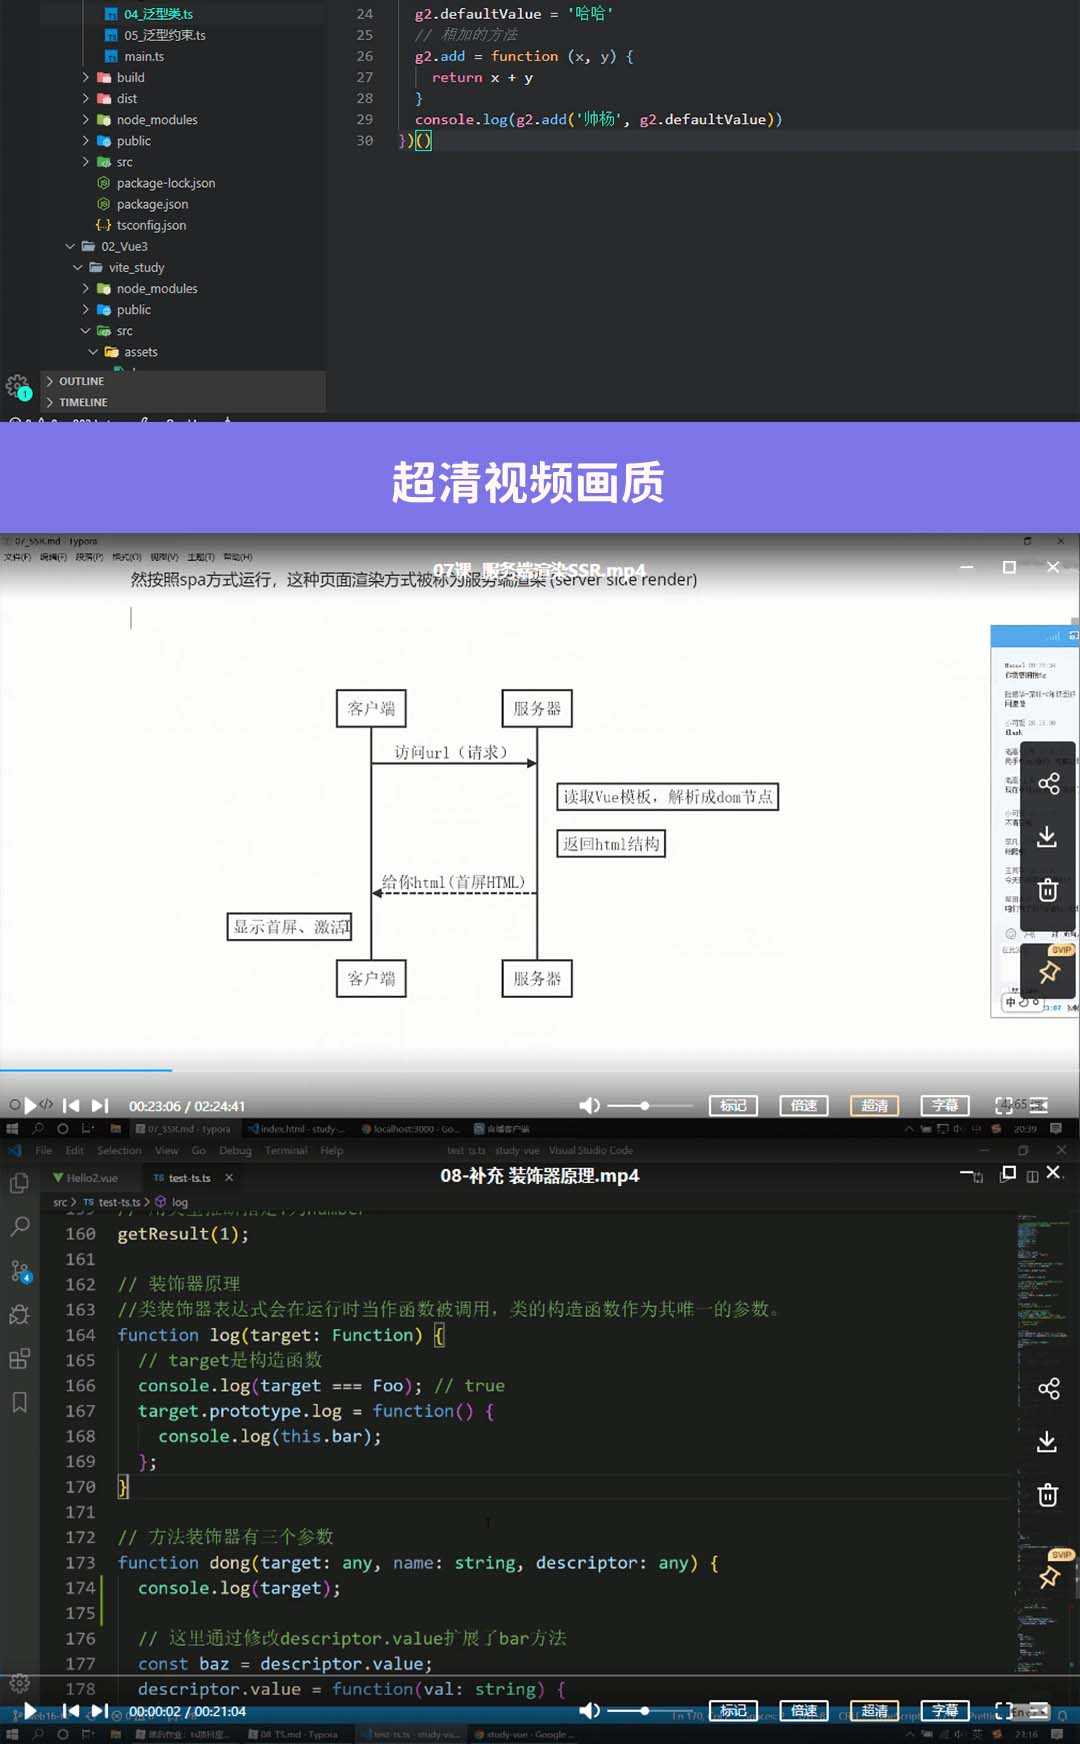This screenshot has width=1080, height=1744.
Task: Open VS Code Explorer activity bar icon
Action: click(x=19, y=1183)
